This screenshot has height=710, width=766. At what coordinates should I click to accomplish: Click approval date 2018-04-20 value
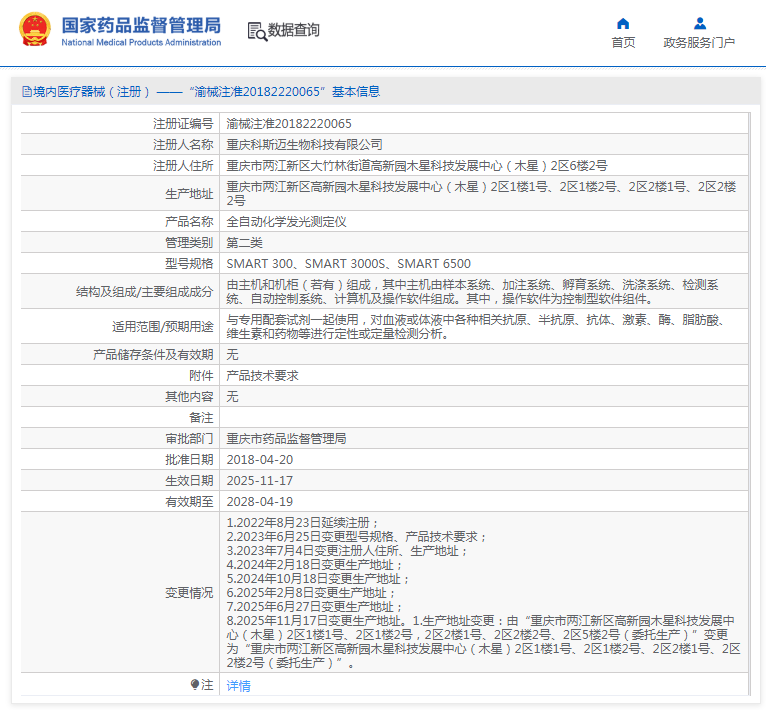click(x=260, y=459)
